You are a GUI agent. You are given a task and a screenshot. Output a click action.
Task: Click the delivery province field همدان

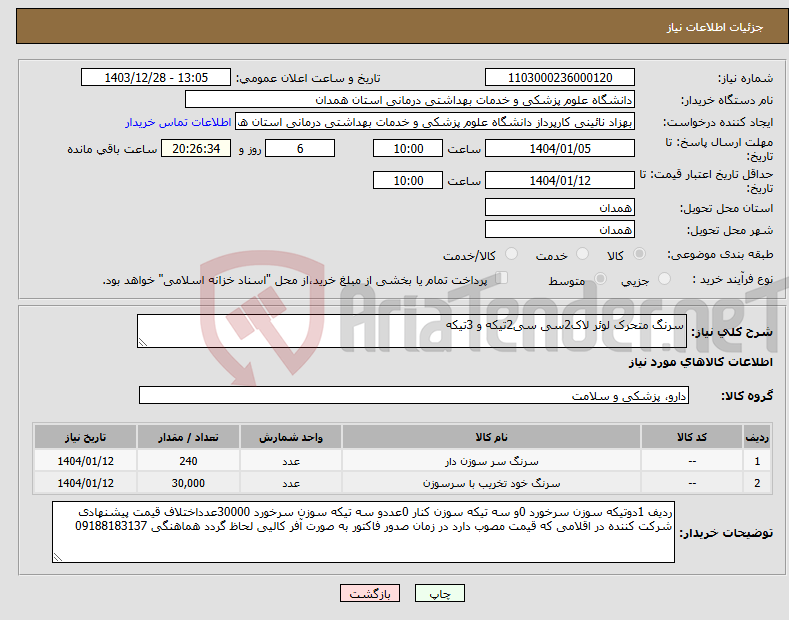(560, 207)
